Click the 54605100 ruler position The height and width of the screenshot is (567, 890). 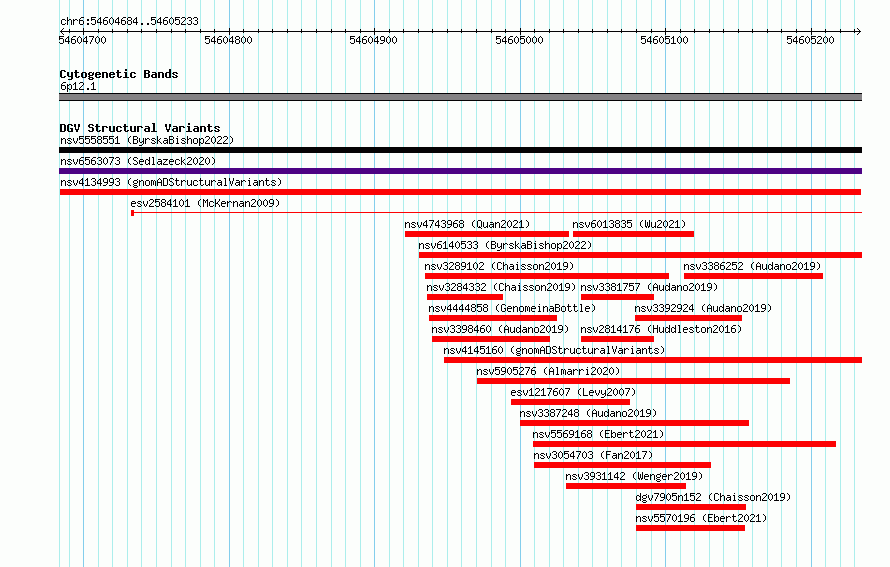665,40
